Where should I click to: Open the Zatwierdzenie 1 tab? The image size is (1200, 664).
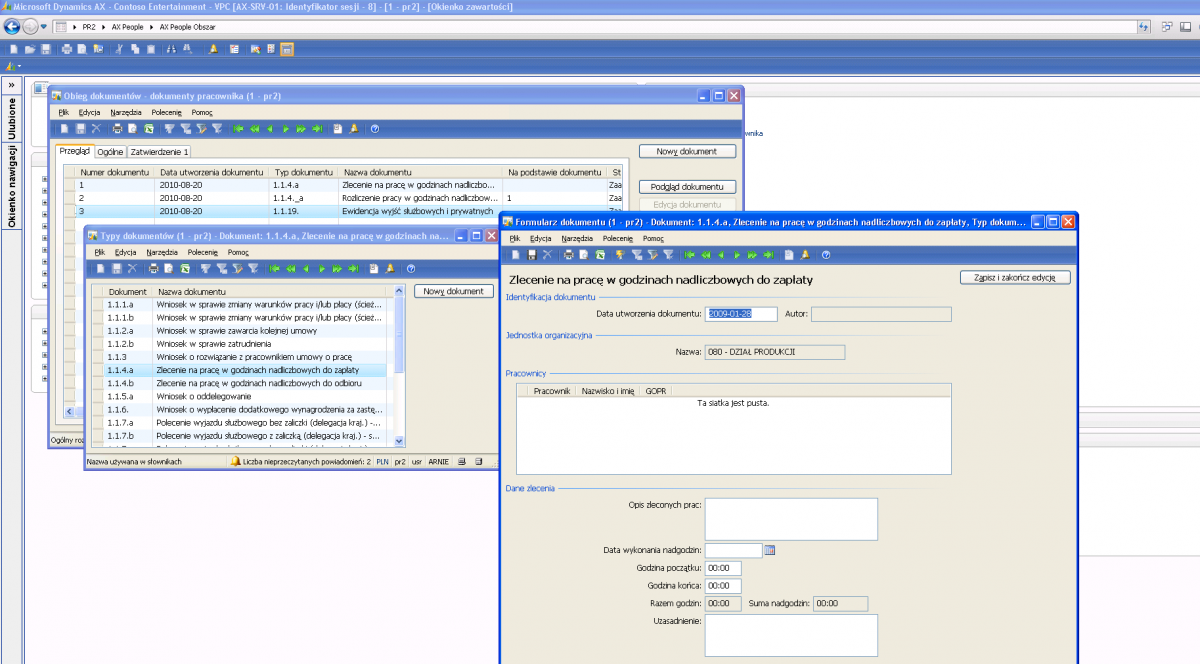[x=159, y=152]
